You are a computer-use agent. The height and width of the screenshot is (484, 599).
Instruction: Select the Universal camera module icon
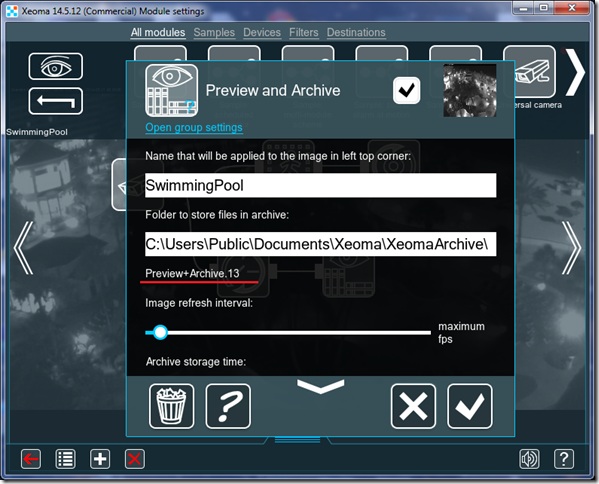click(x=529, y=72)
